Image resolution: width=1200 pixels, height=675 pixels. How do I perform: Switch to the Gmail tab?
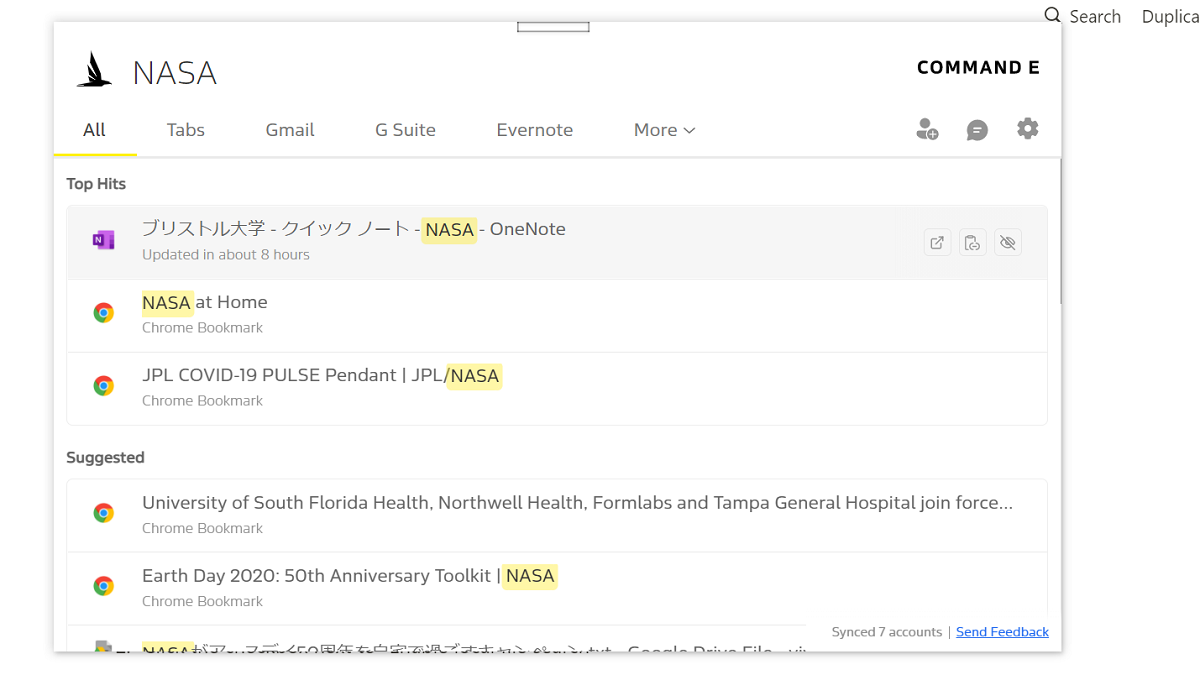coord(290,130)
